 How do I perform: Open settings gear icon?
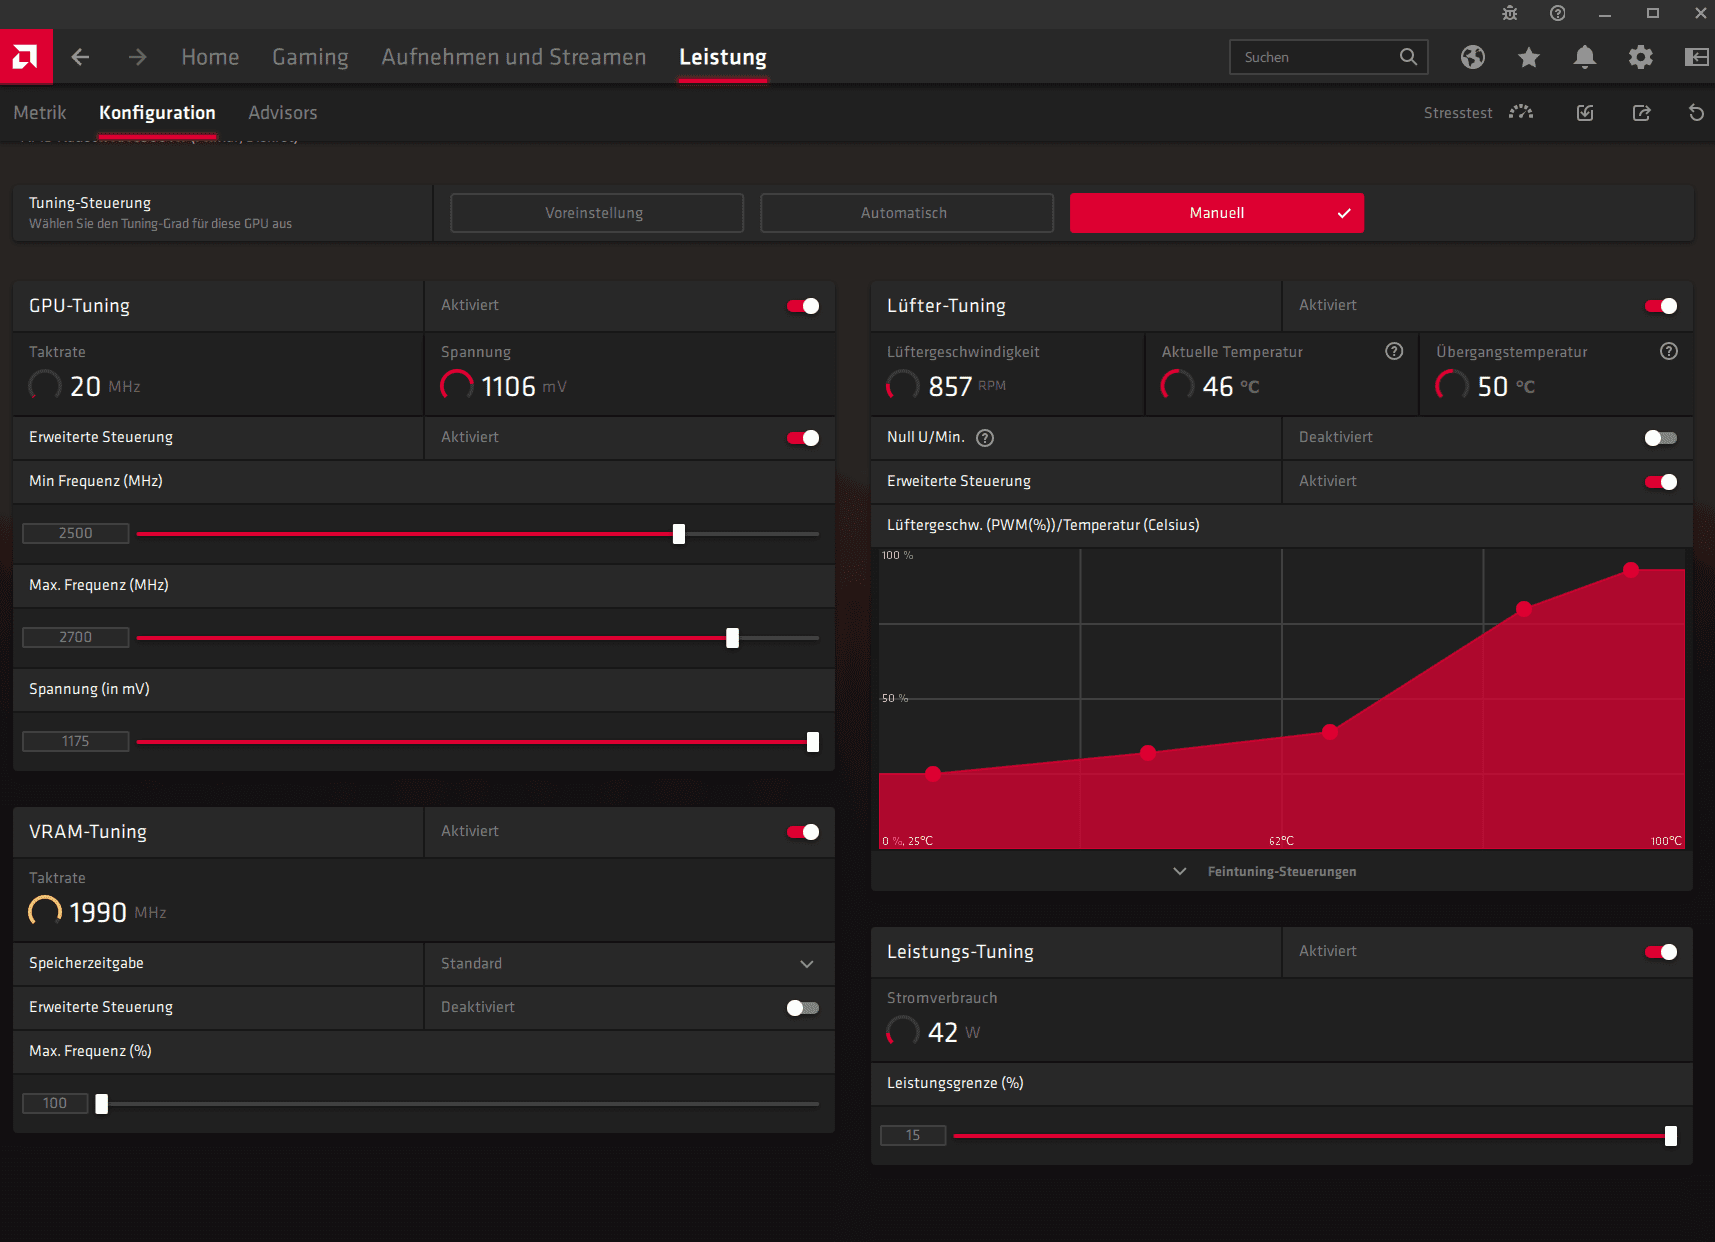coord(1640,57)
